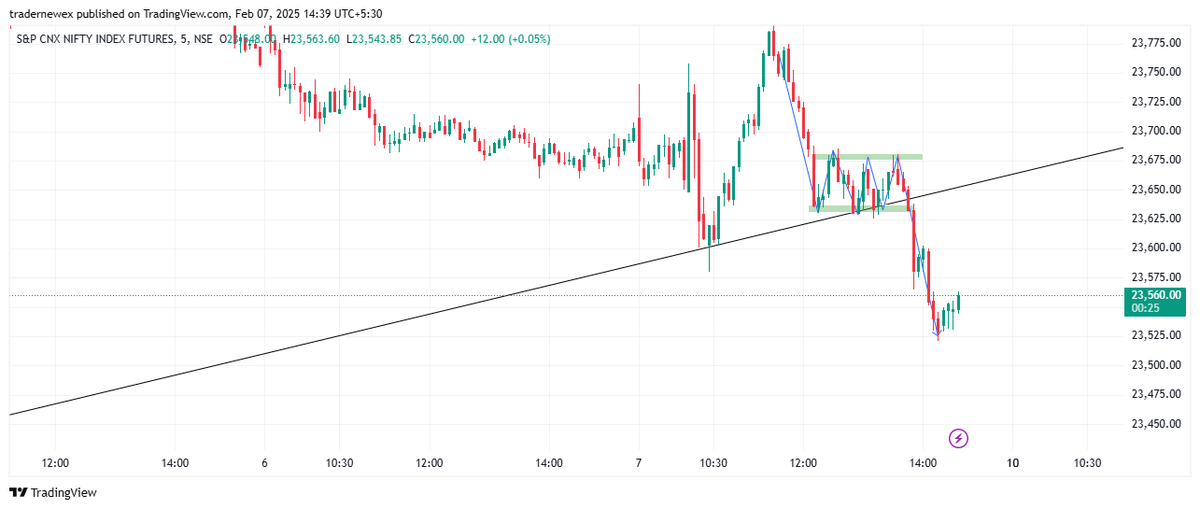Click the 23,450.00 price scale label

tap(1157, 423)
